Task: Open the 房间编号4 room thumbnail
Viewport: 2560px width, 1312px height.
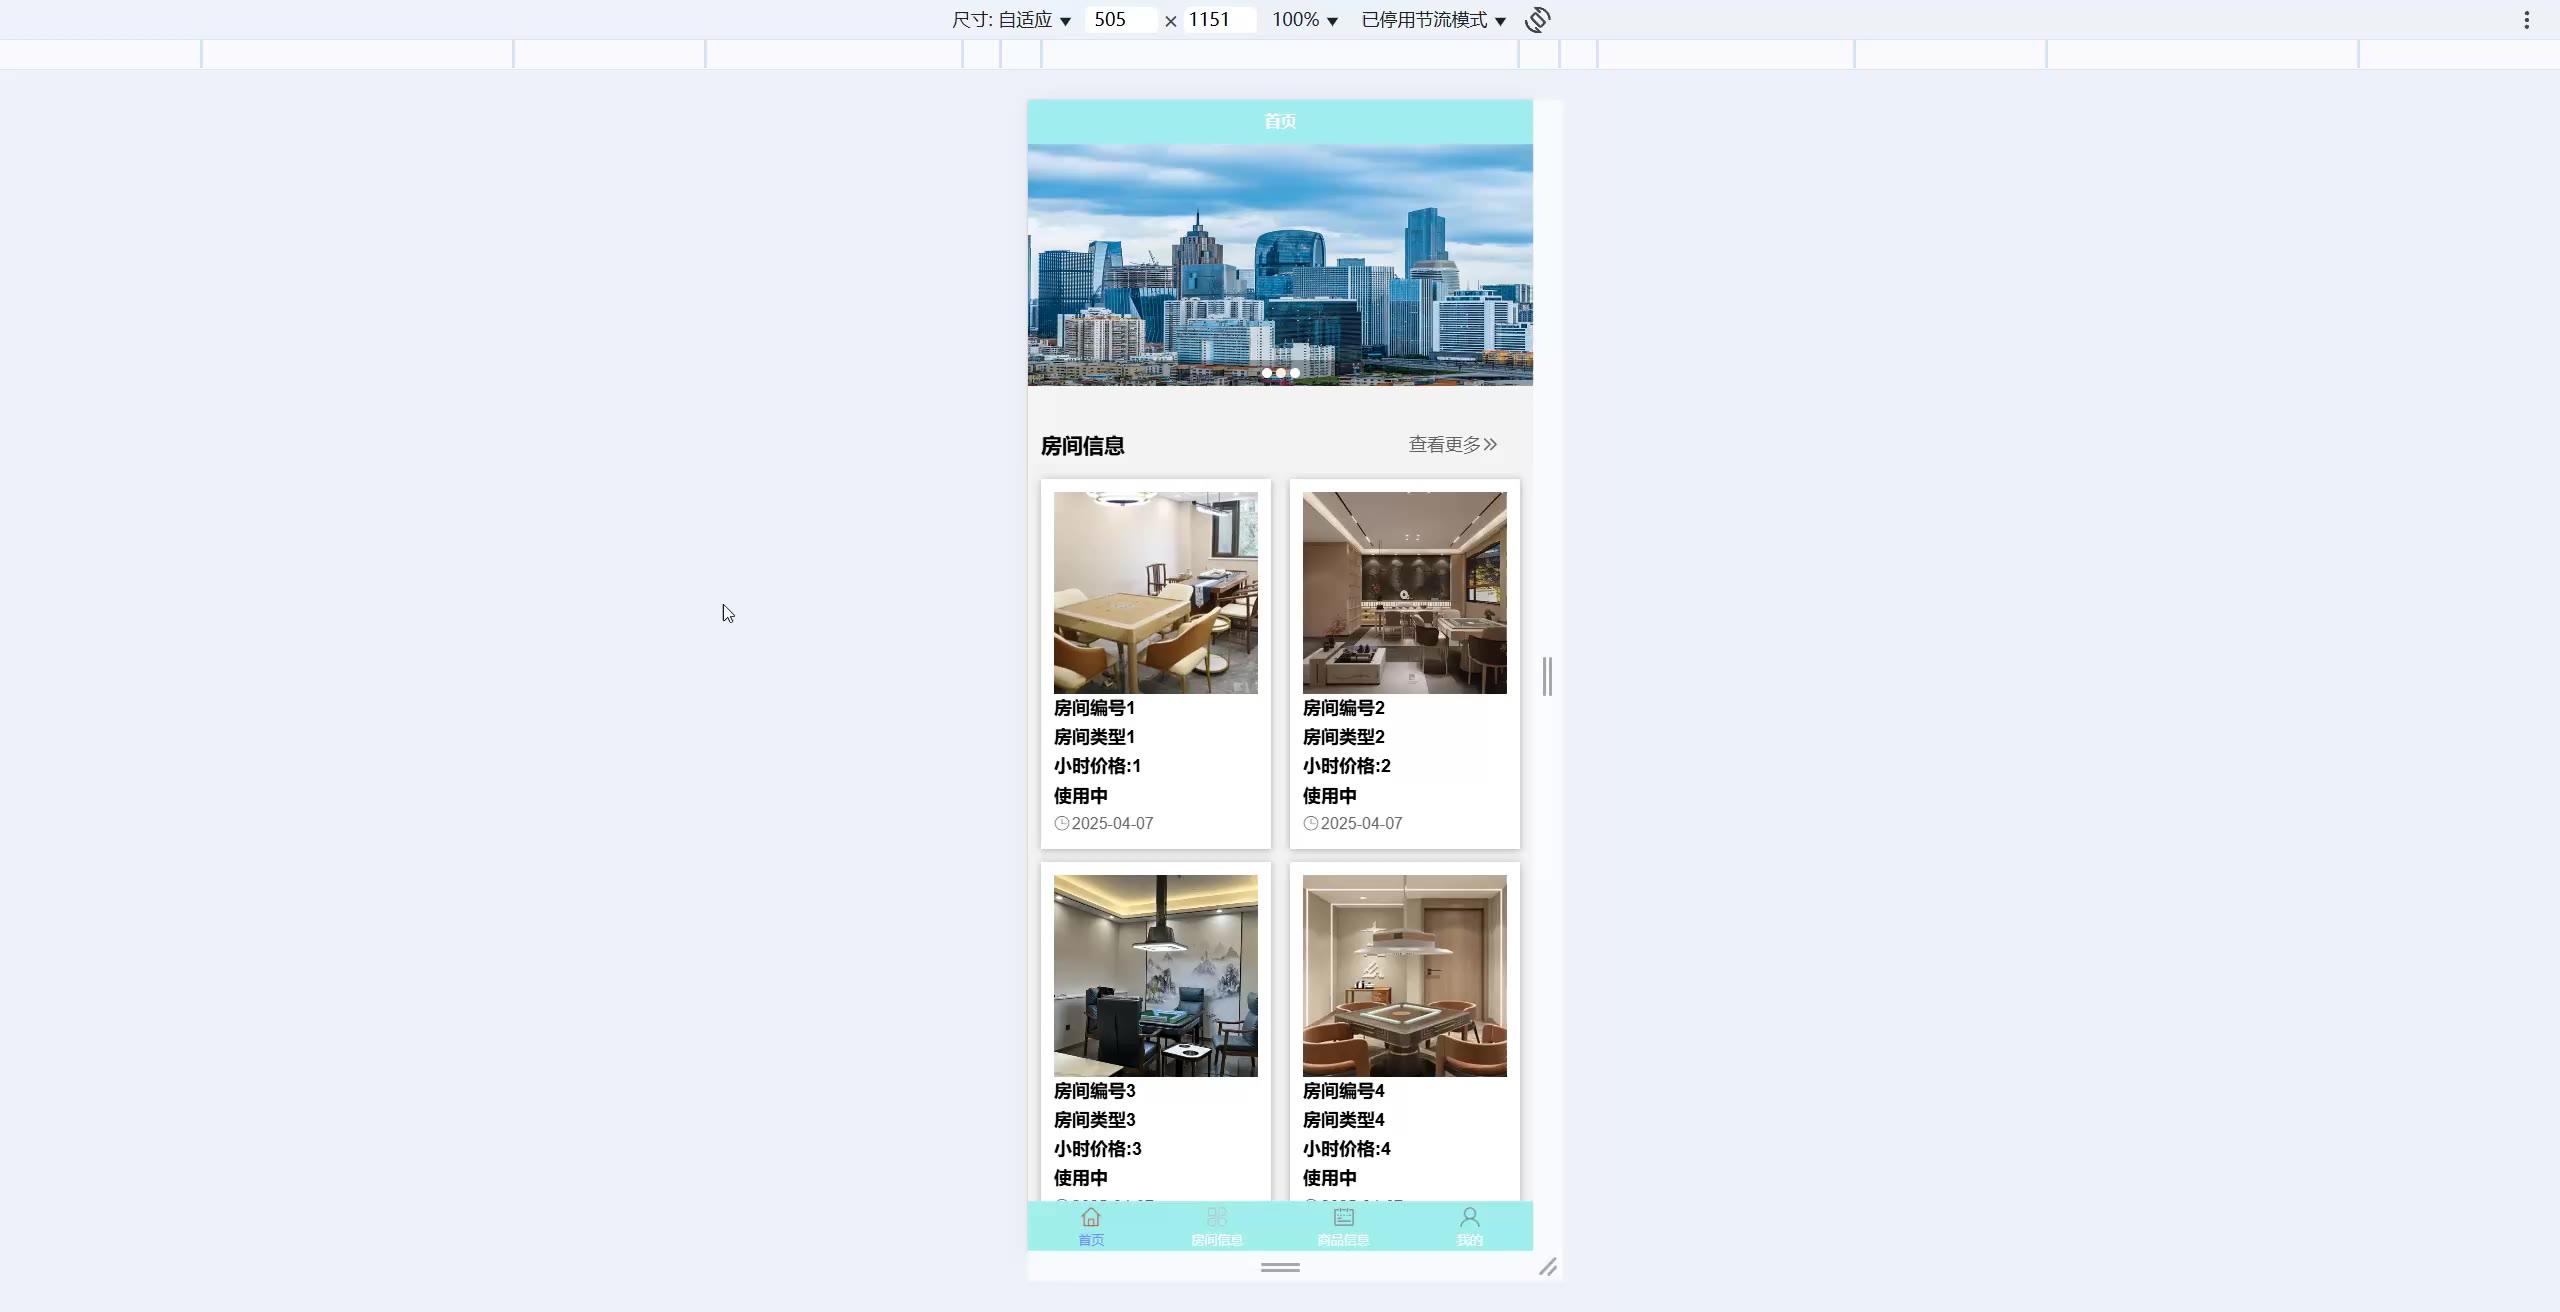Action: click(1404, 975)
